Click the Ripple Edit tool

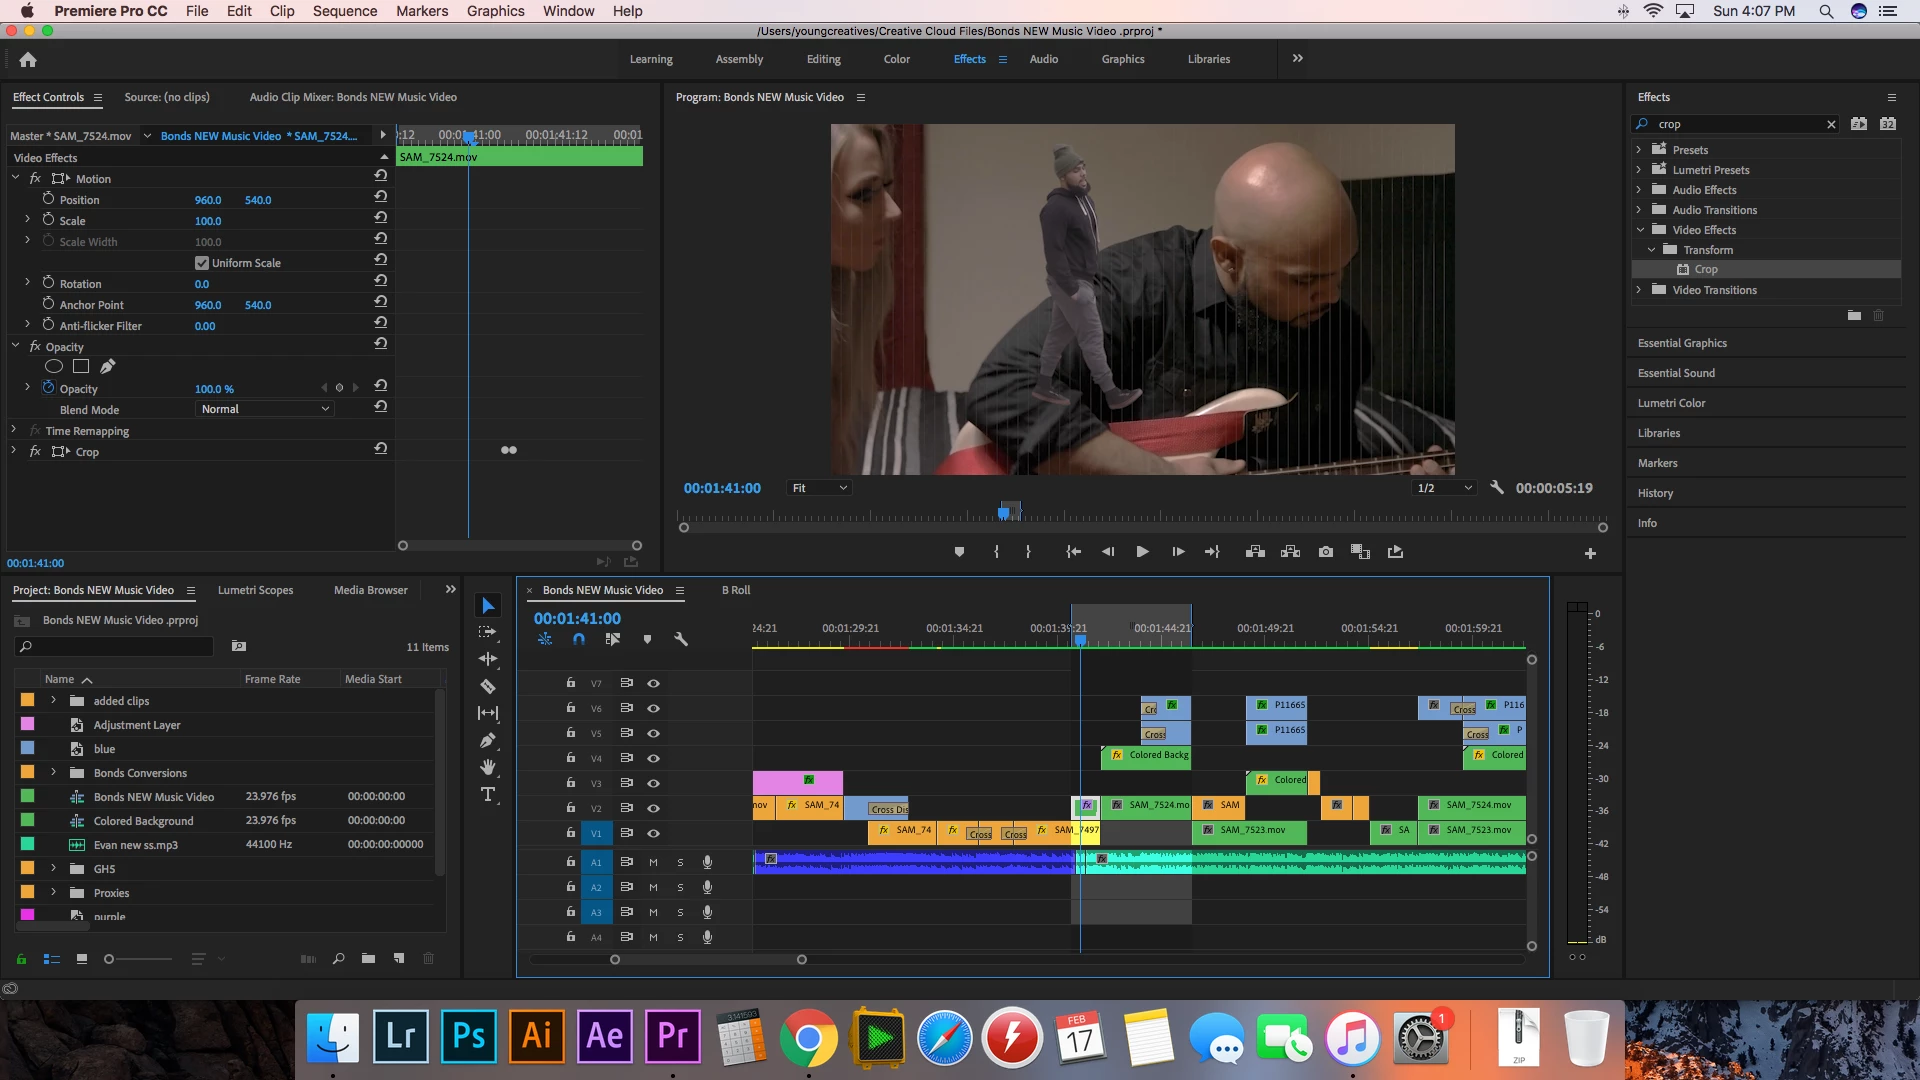pos(488,659)
